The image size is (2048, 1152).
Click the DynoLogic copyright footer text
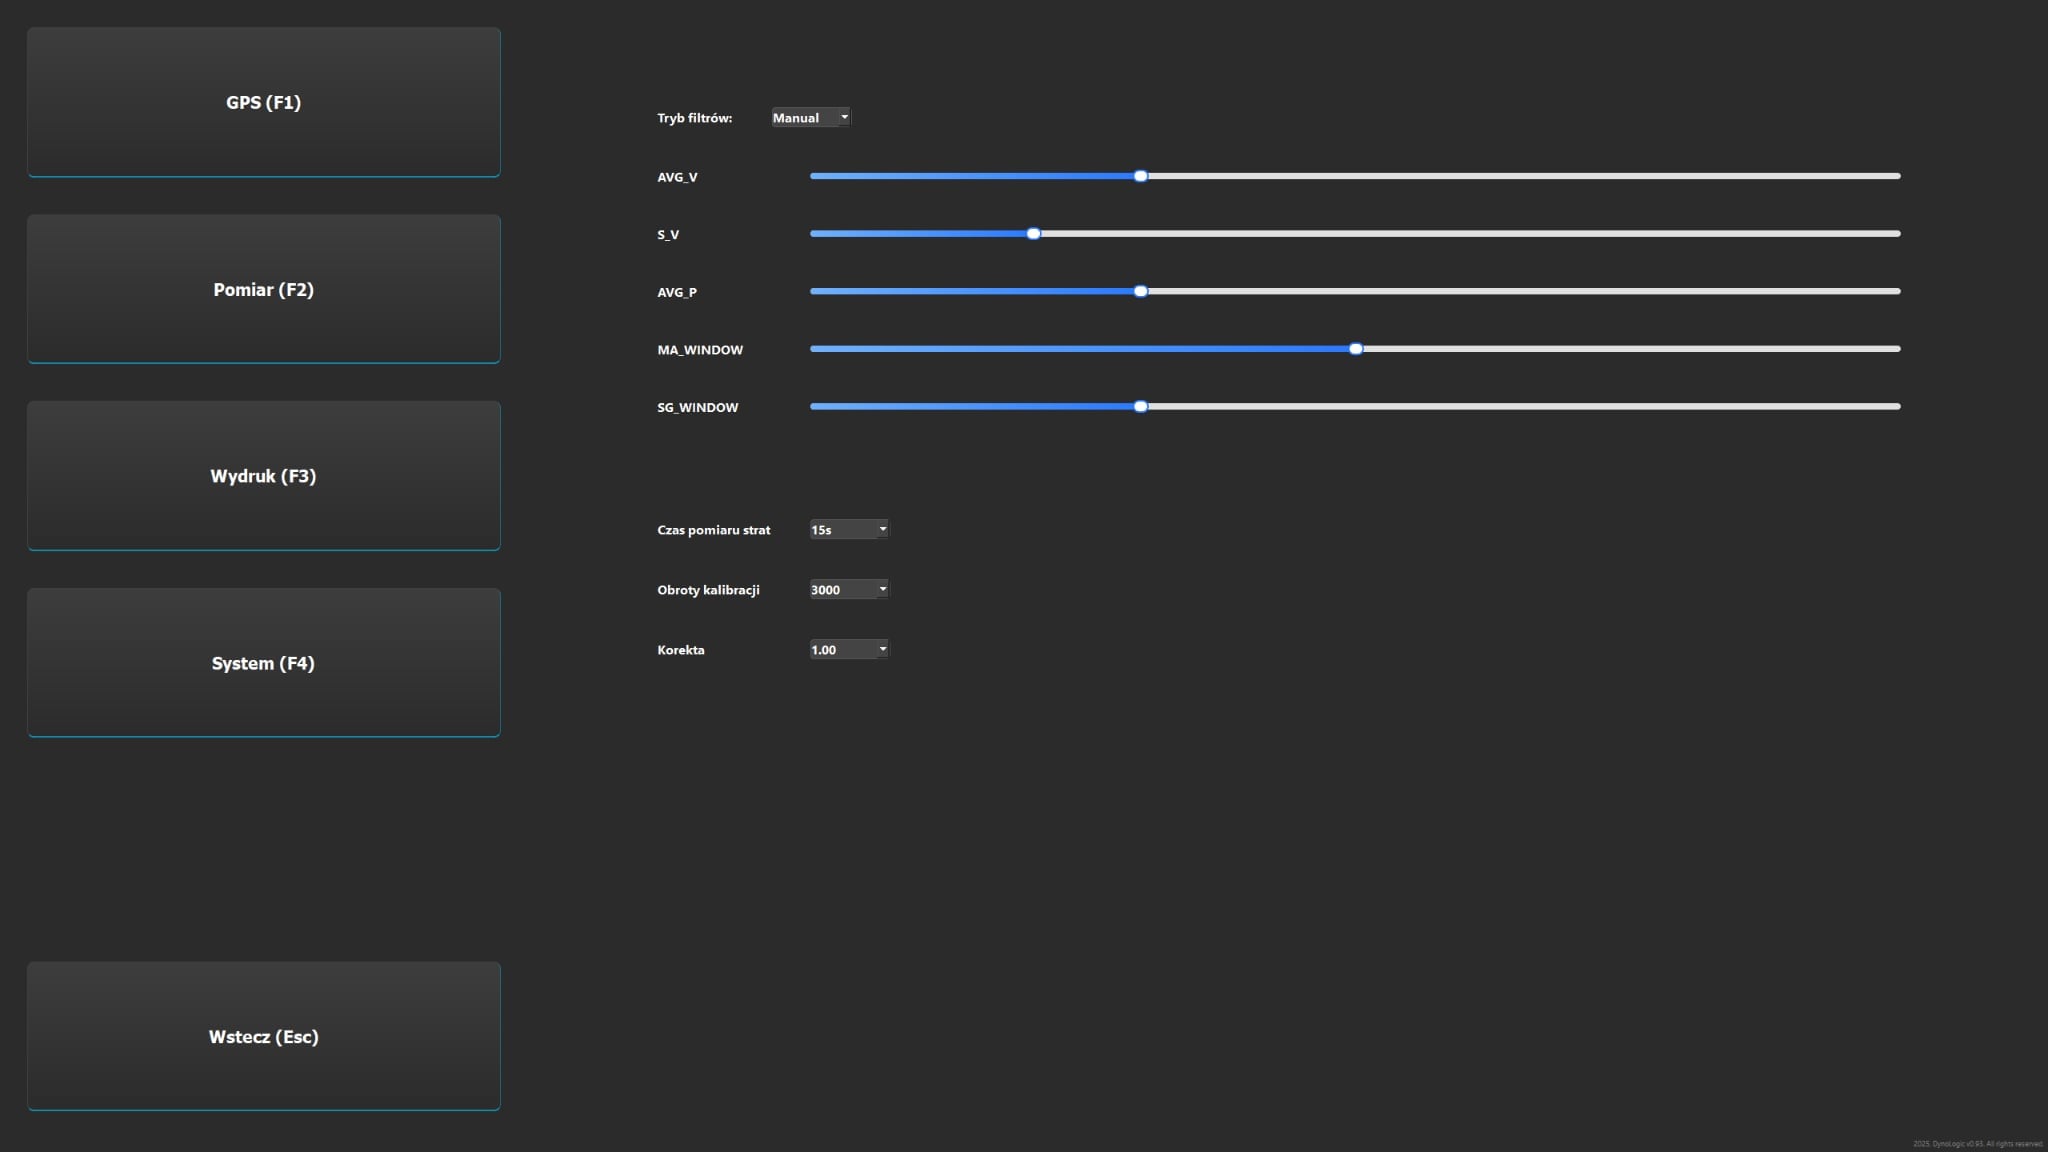coord(1978,1144)
